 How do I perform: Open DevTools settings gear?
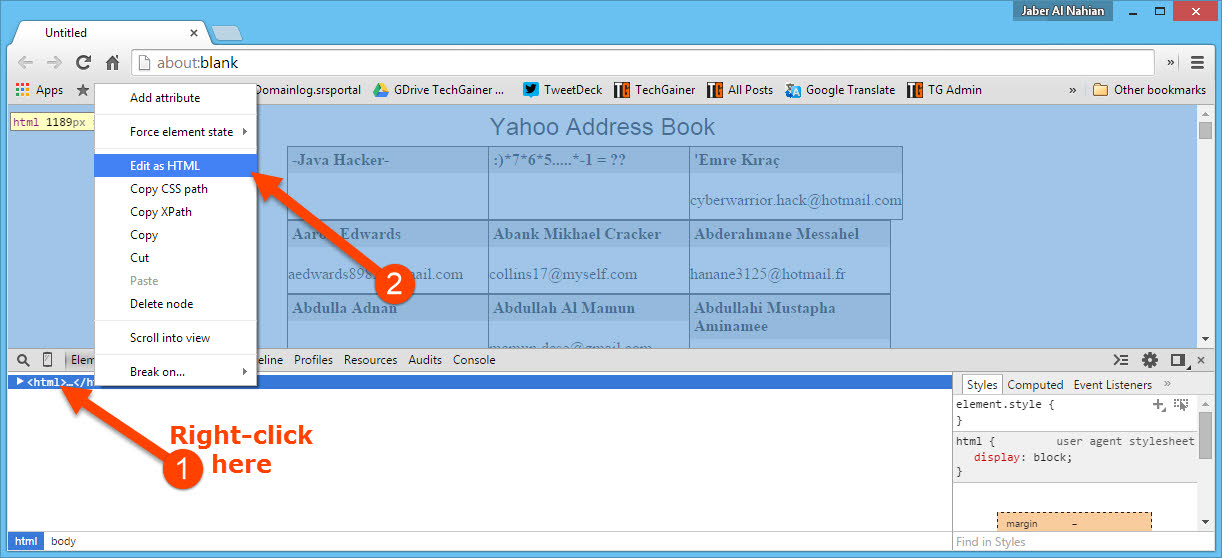[x=1150, y=360]
